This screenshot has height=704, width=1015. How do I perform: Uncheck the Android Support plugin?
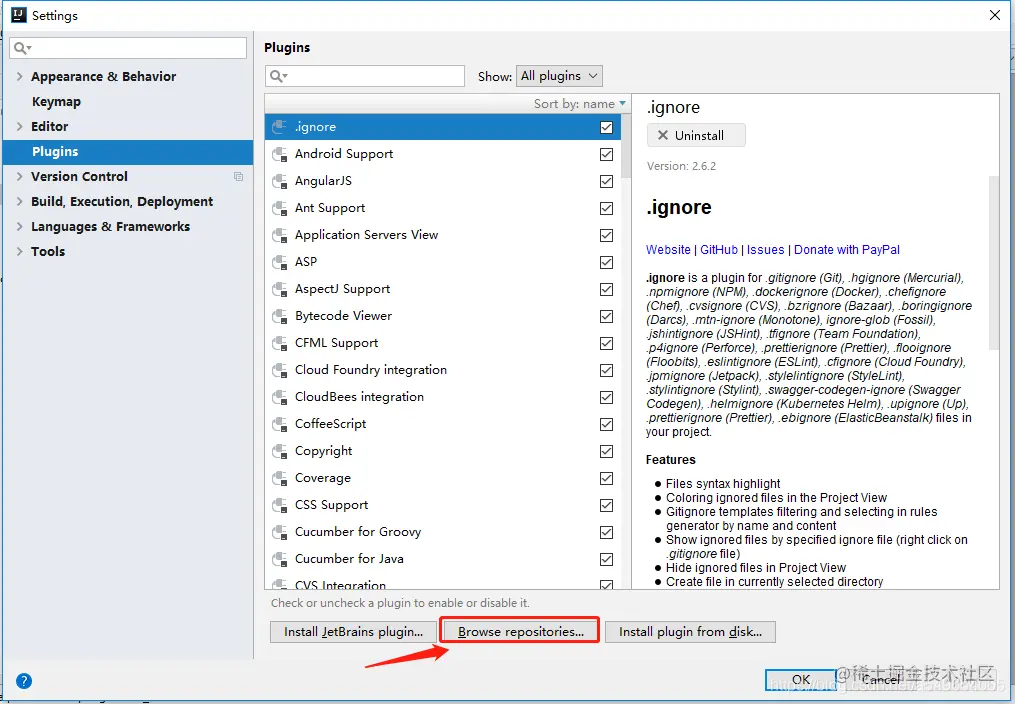[x=607, y=155]
